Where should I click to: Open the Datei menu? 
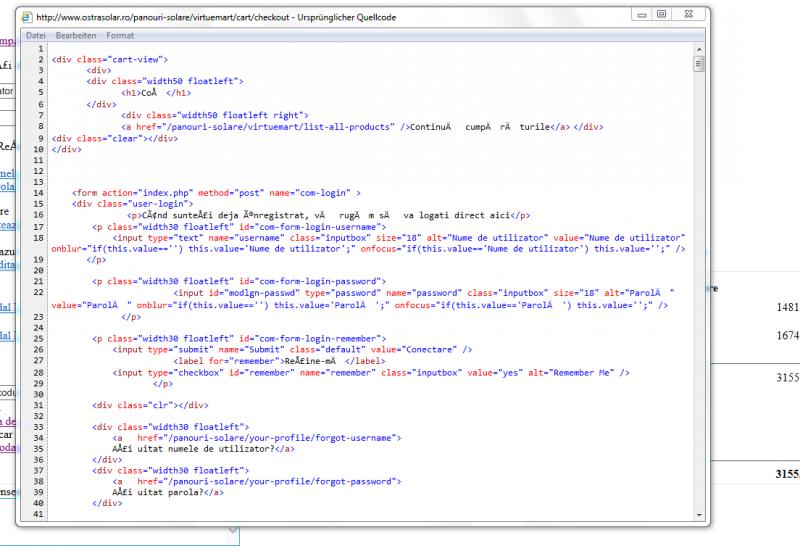coord(36,35)
